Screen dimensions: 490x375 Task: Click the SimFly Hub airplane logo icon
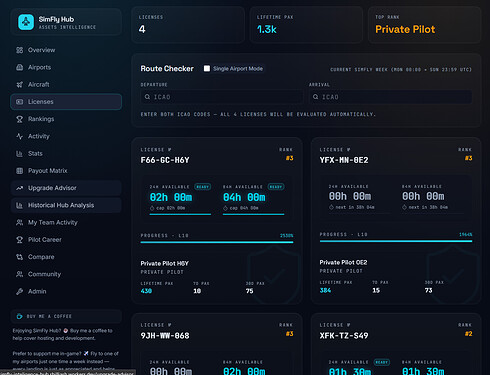click(x=26, y=22)
